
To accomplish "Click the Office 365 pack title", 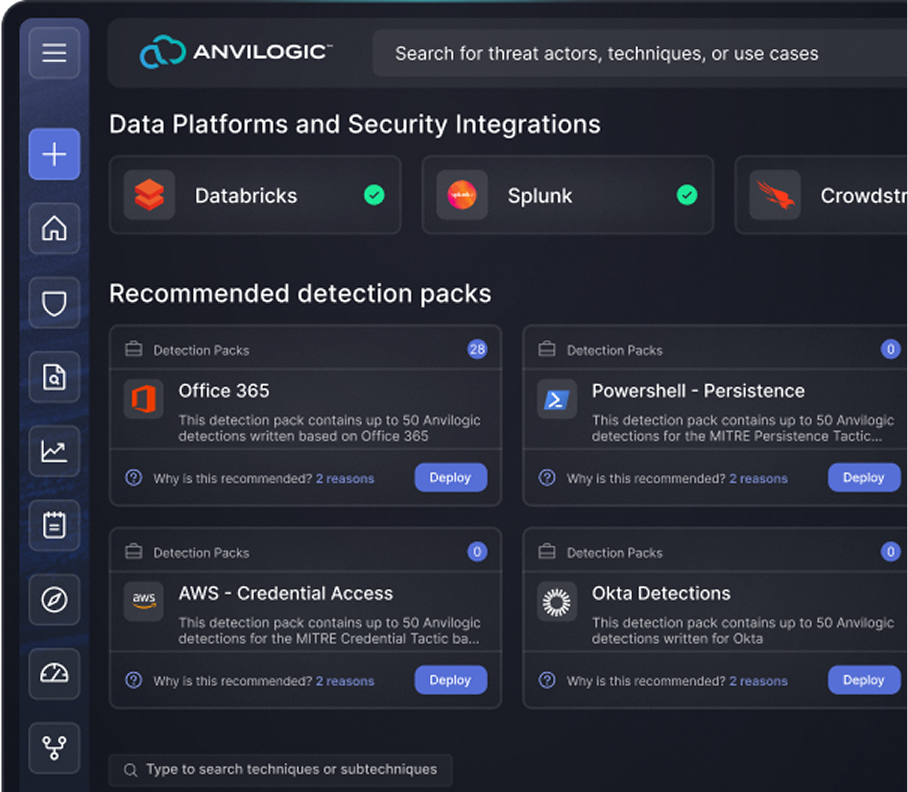I will 224,391.
